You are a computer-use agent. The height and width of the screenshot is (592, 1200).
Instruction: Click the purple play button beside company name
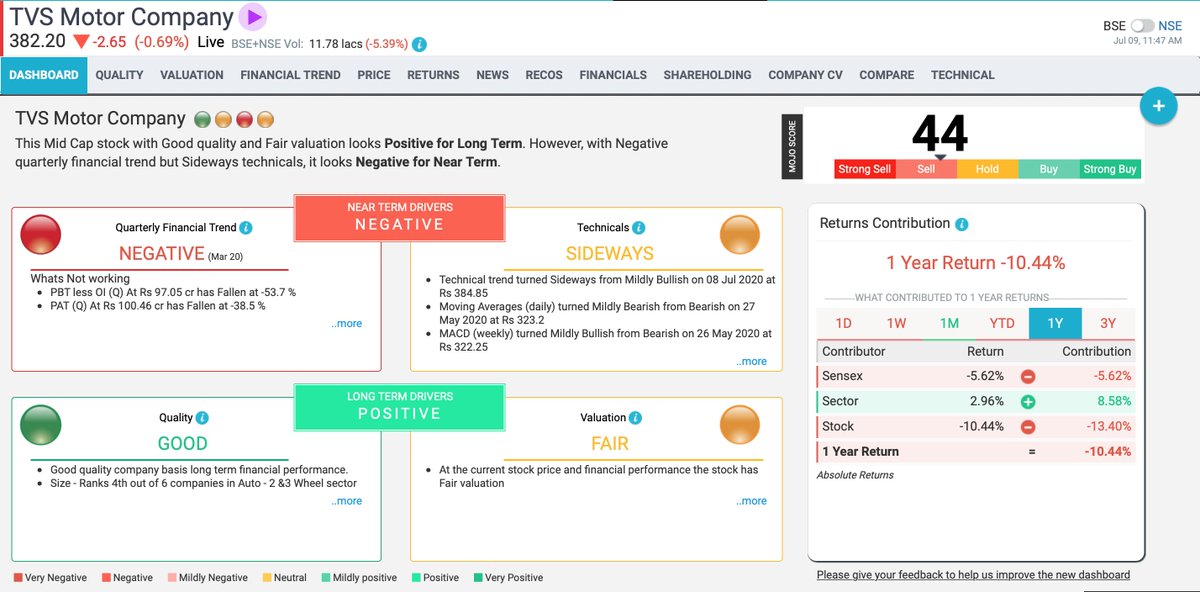(x=253, y=17)
